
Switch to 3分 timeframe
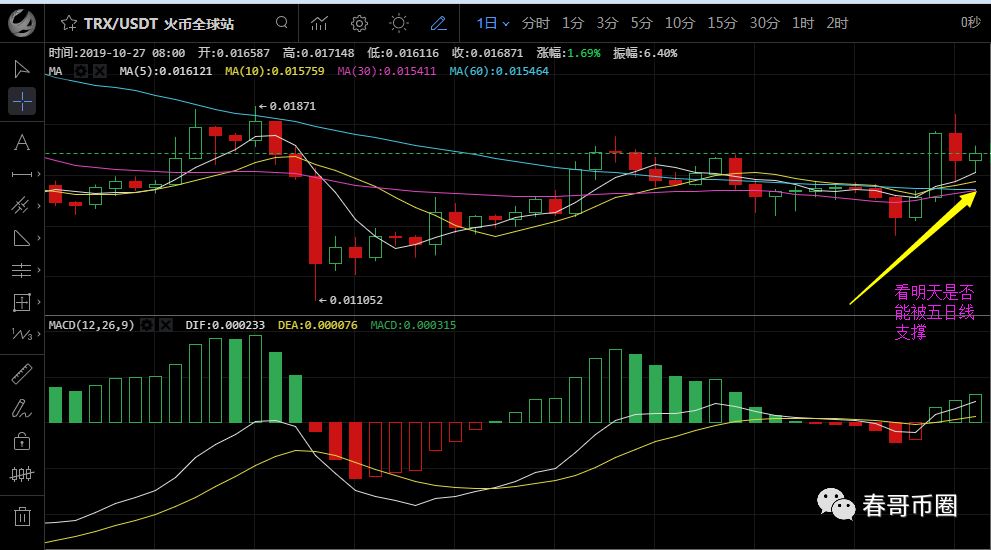click(607, 23)
